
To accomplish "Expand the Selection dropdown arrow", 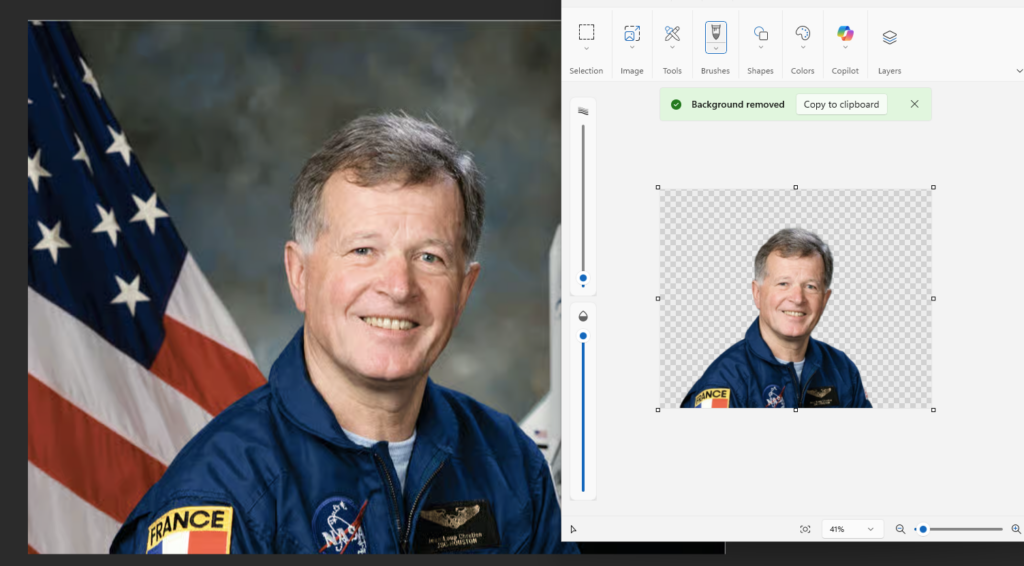I will pos(586,48).
